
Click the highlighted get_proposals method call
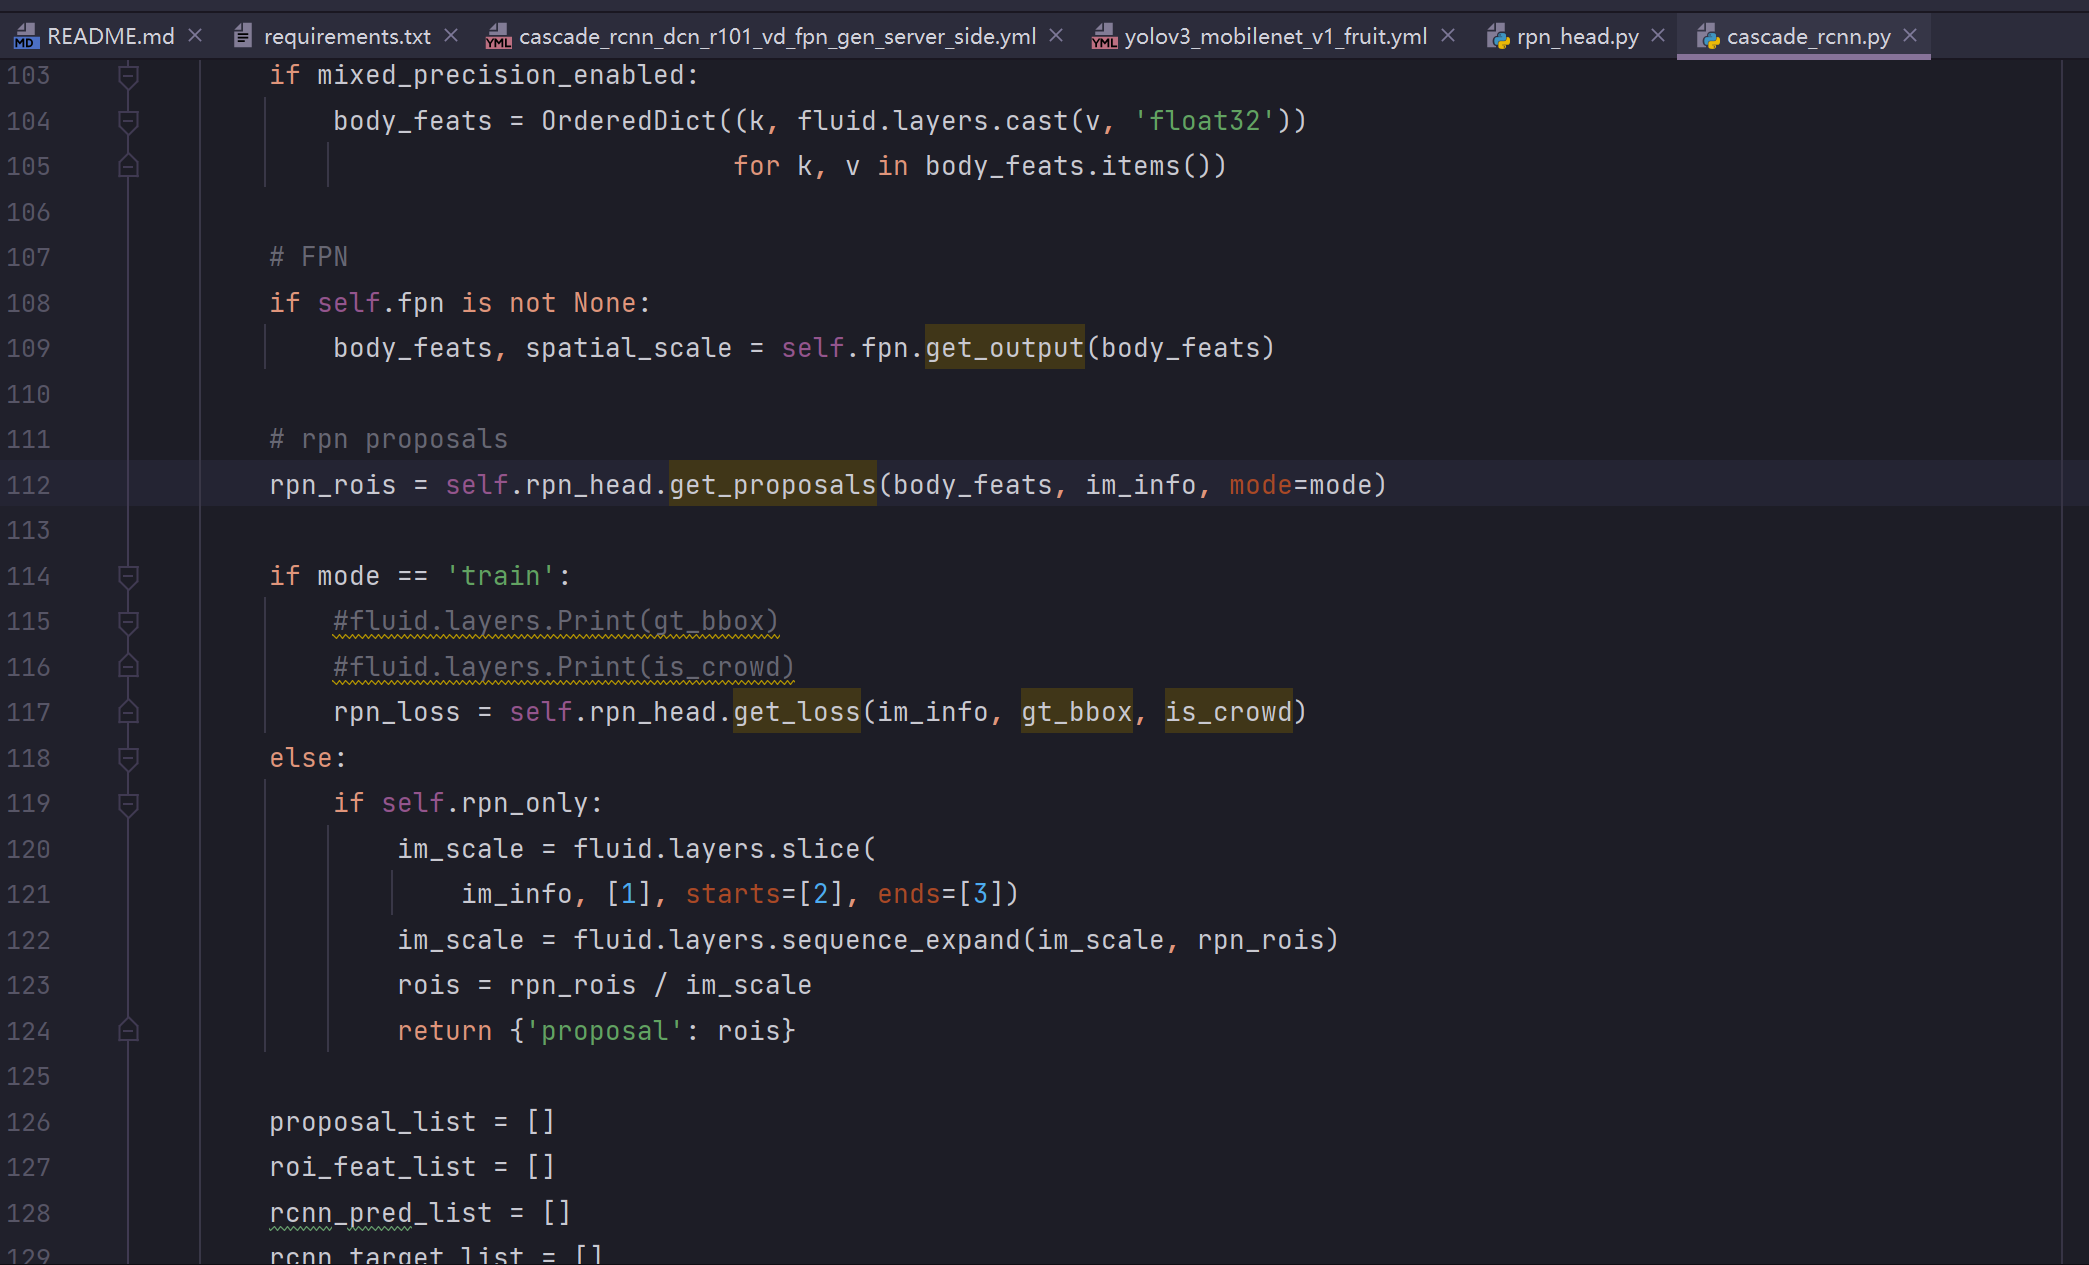point(772,485)
